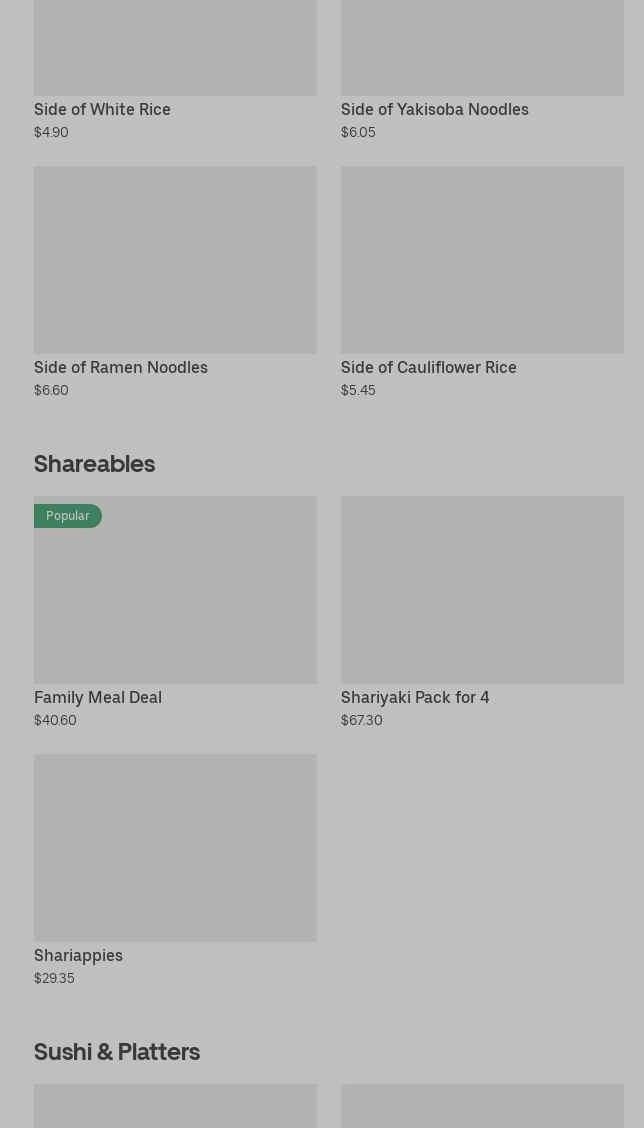This screenshot has width=644, height=1128.
Task: Click the $67.30 Shariyaki Pack price
Action: pos(361,720)
